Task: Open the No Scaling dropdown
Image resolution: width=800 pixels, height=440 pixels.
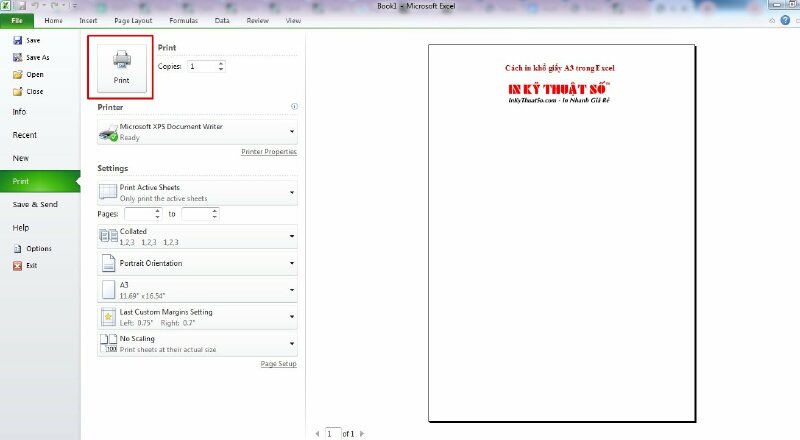Action: (197, 344)
